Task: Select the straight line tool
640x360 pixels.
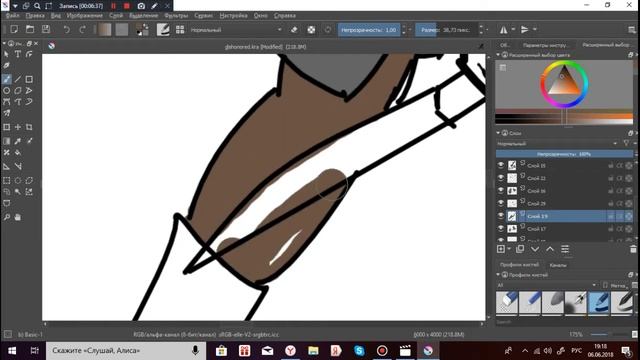Action: (18, 79)
